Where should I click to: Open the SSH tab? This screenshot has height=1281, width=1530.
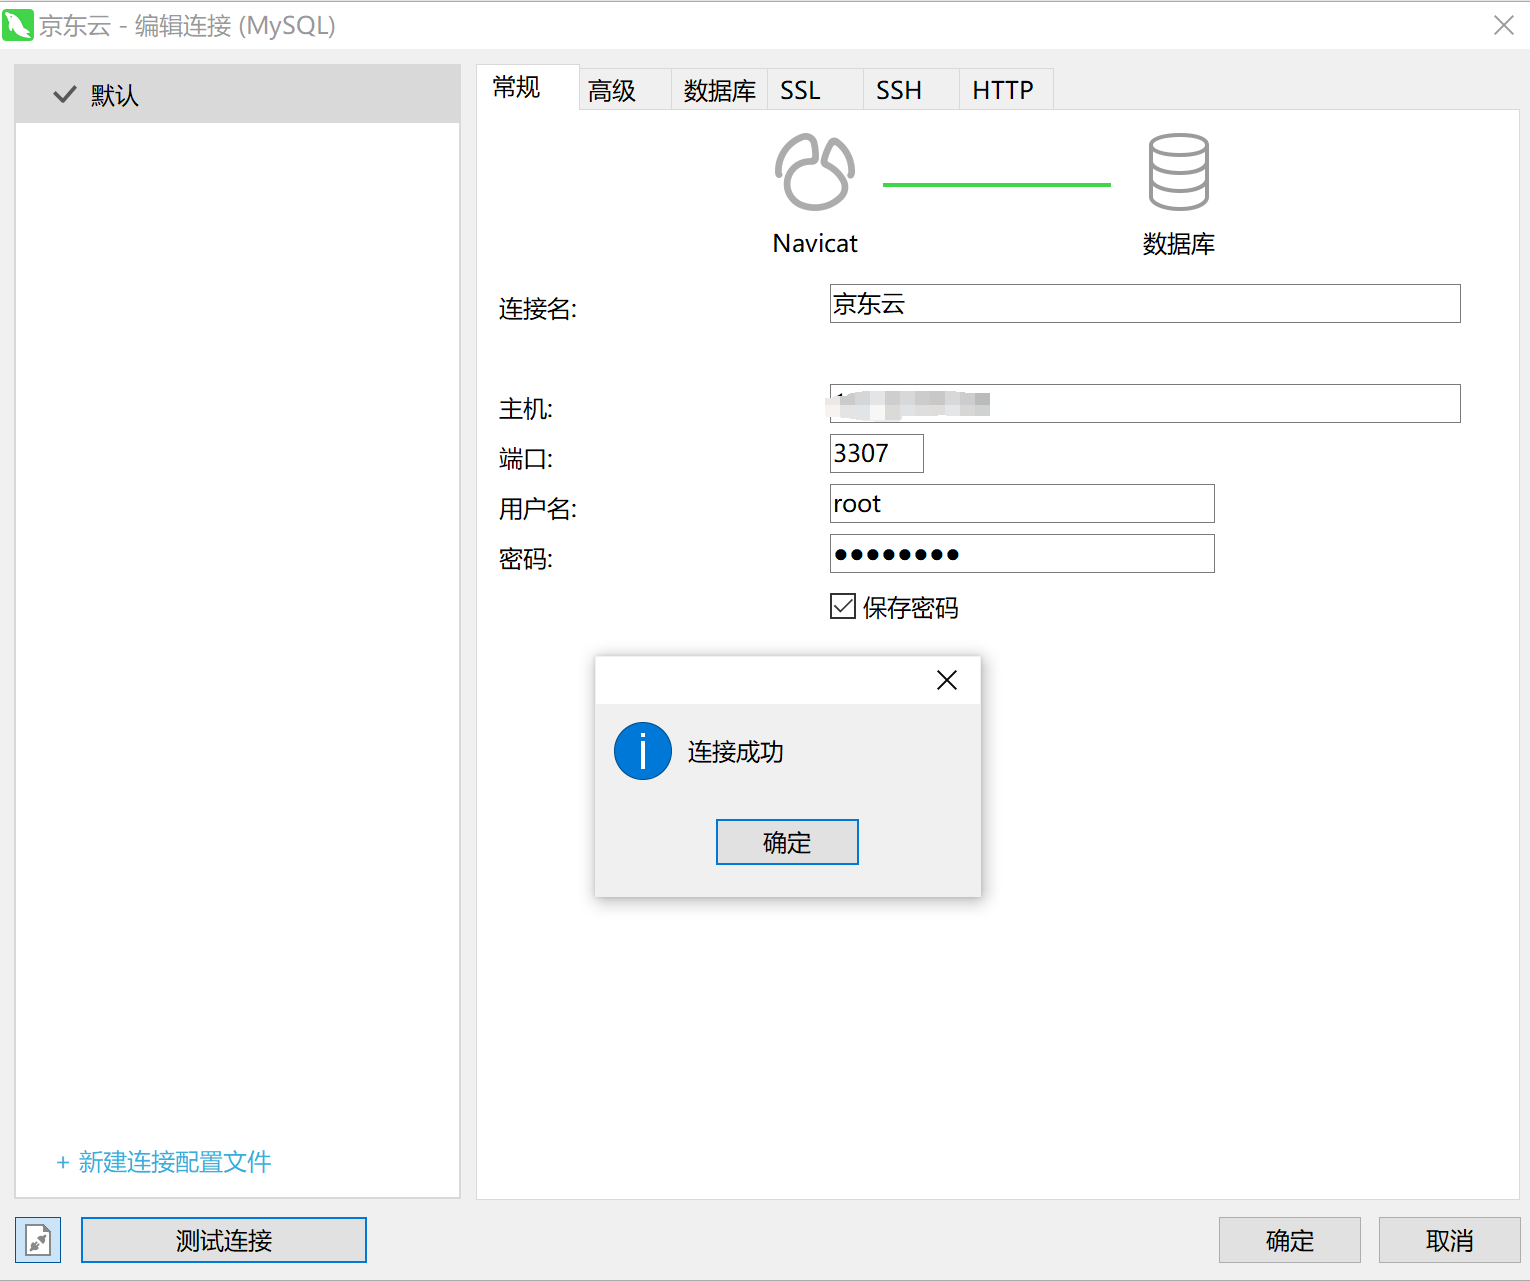tap(898, 91)
